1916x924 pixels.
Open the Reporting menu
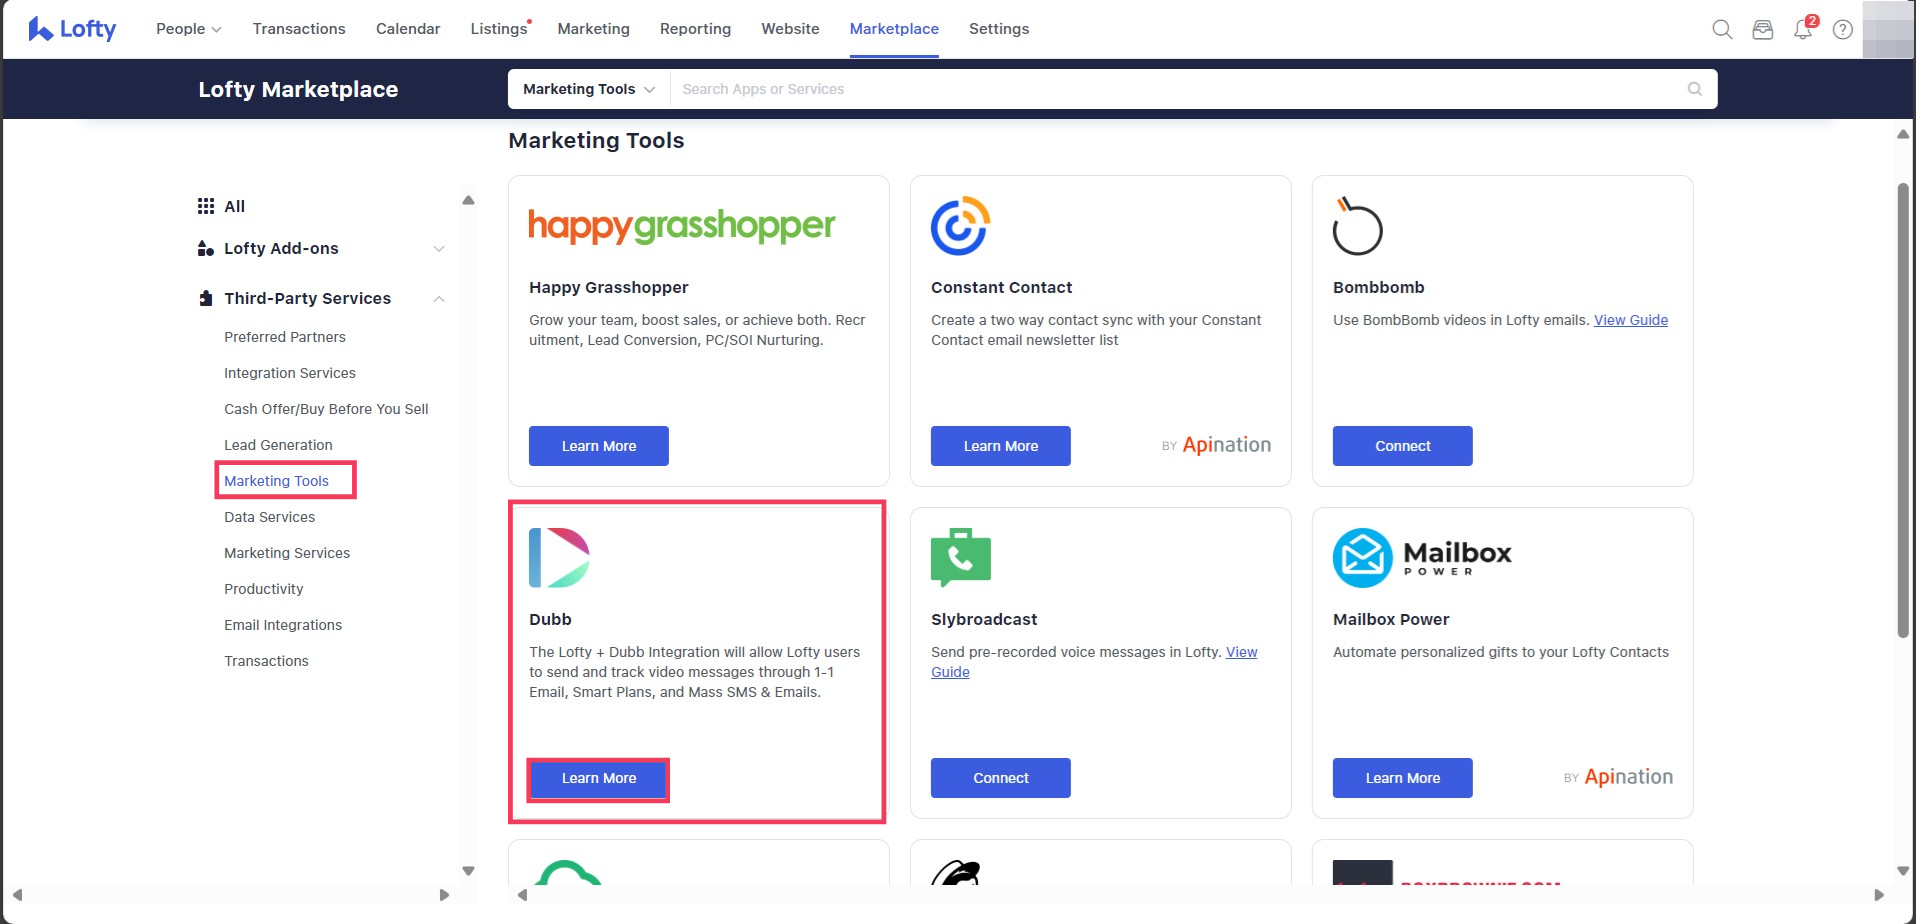pos(695,29)
